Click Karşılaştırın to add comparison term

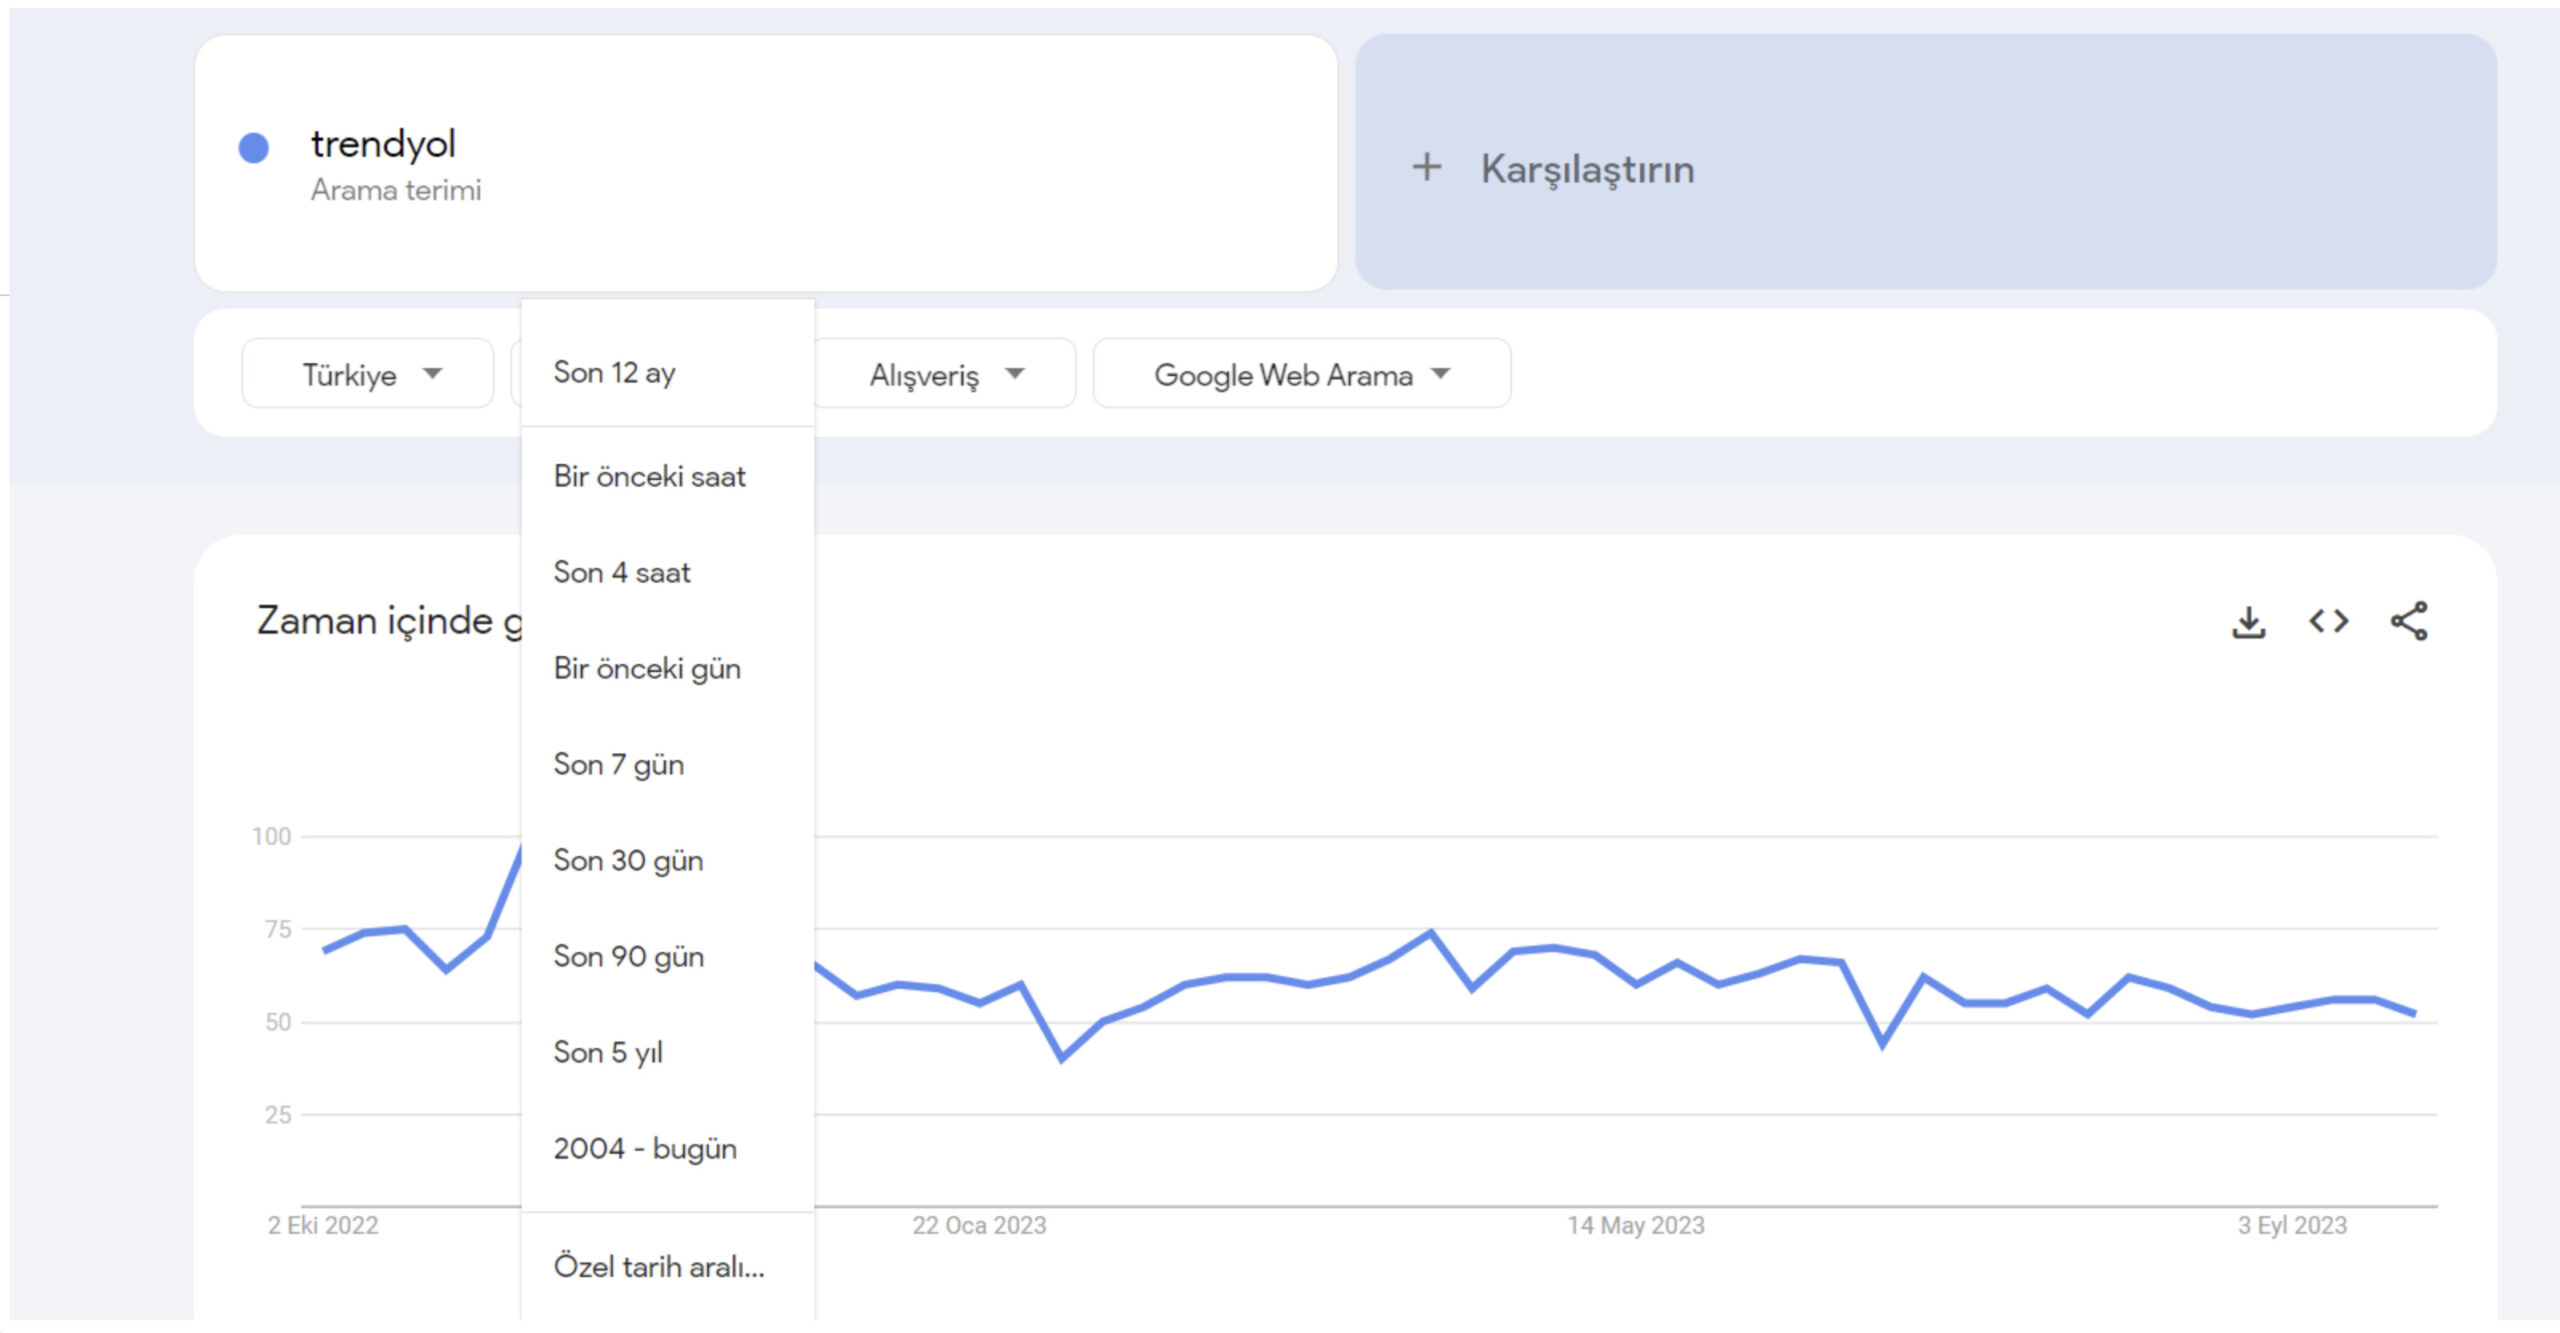click(1926, 163)
